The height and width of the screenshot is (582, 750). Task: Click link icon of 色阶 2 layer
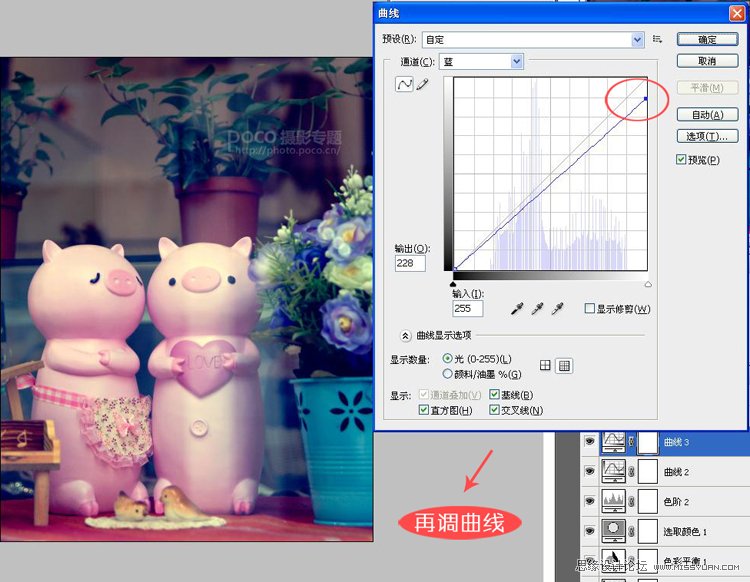(x=631, y=501)
